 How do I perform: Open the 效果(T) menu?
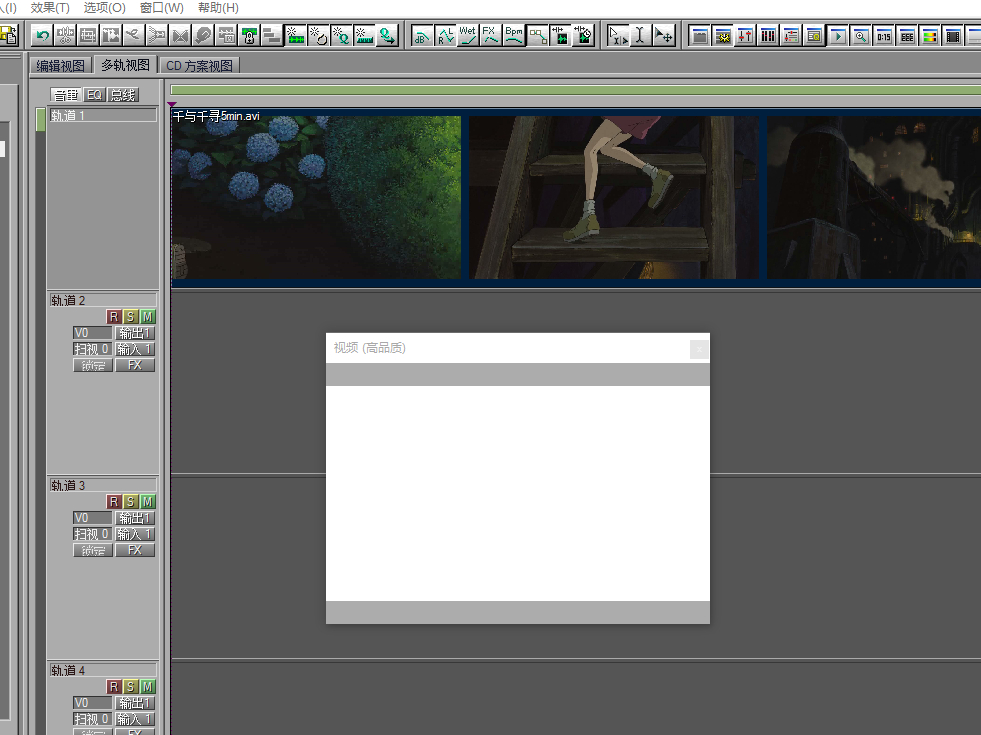pos(50,7)
